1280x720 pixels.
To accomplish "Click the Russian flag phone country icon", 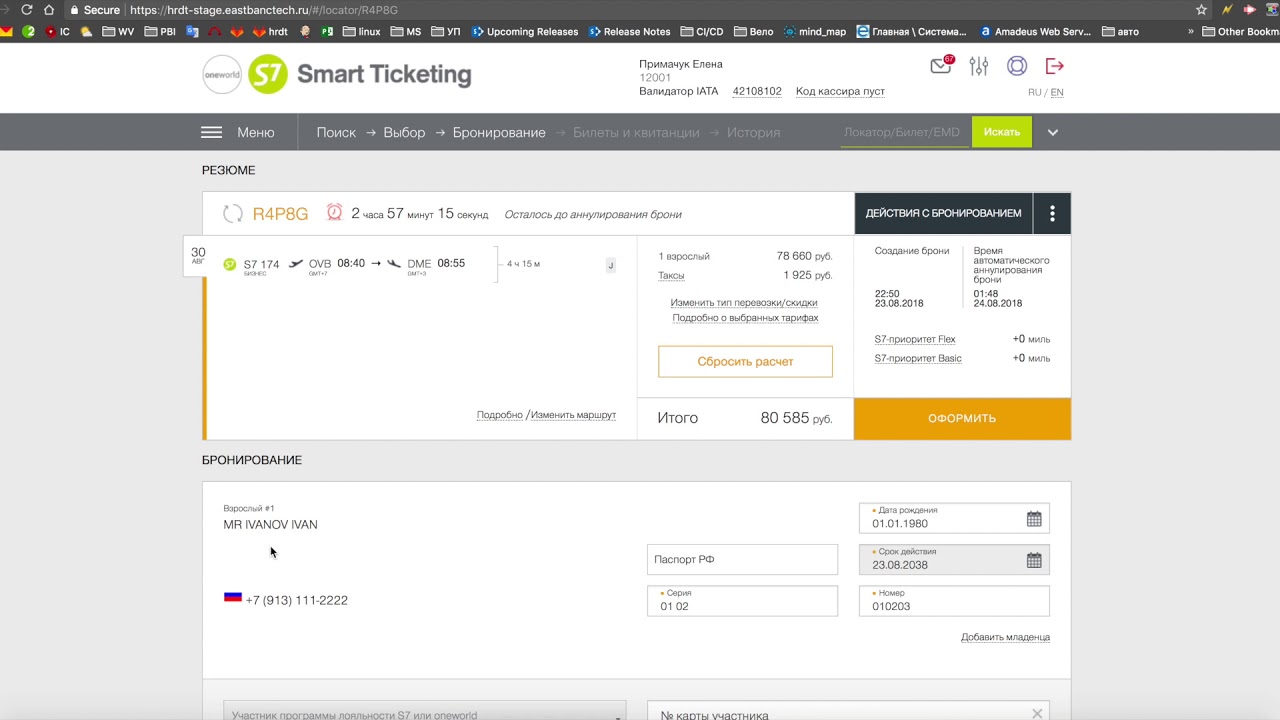I will [x=233, y=597].
